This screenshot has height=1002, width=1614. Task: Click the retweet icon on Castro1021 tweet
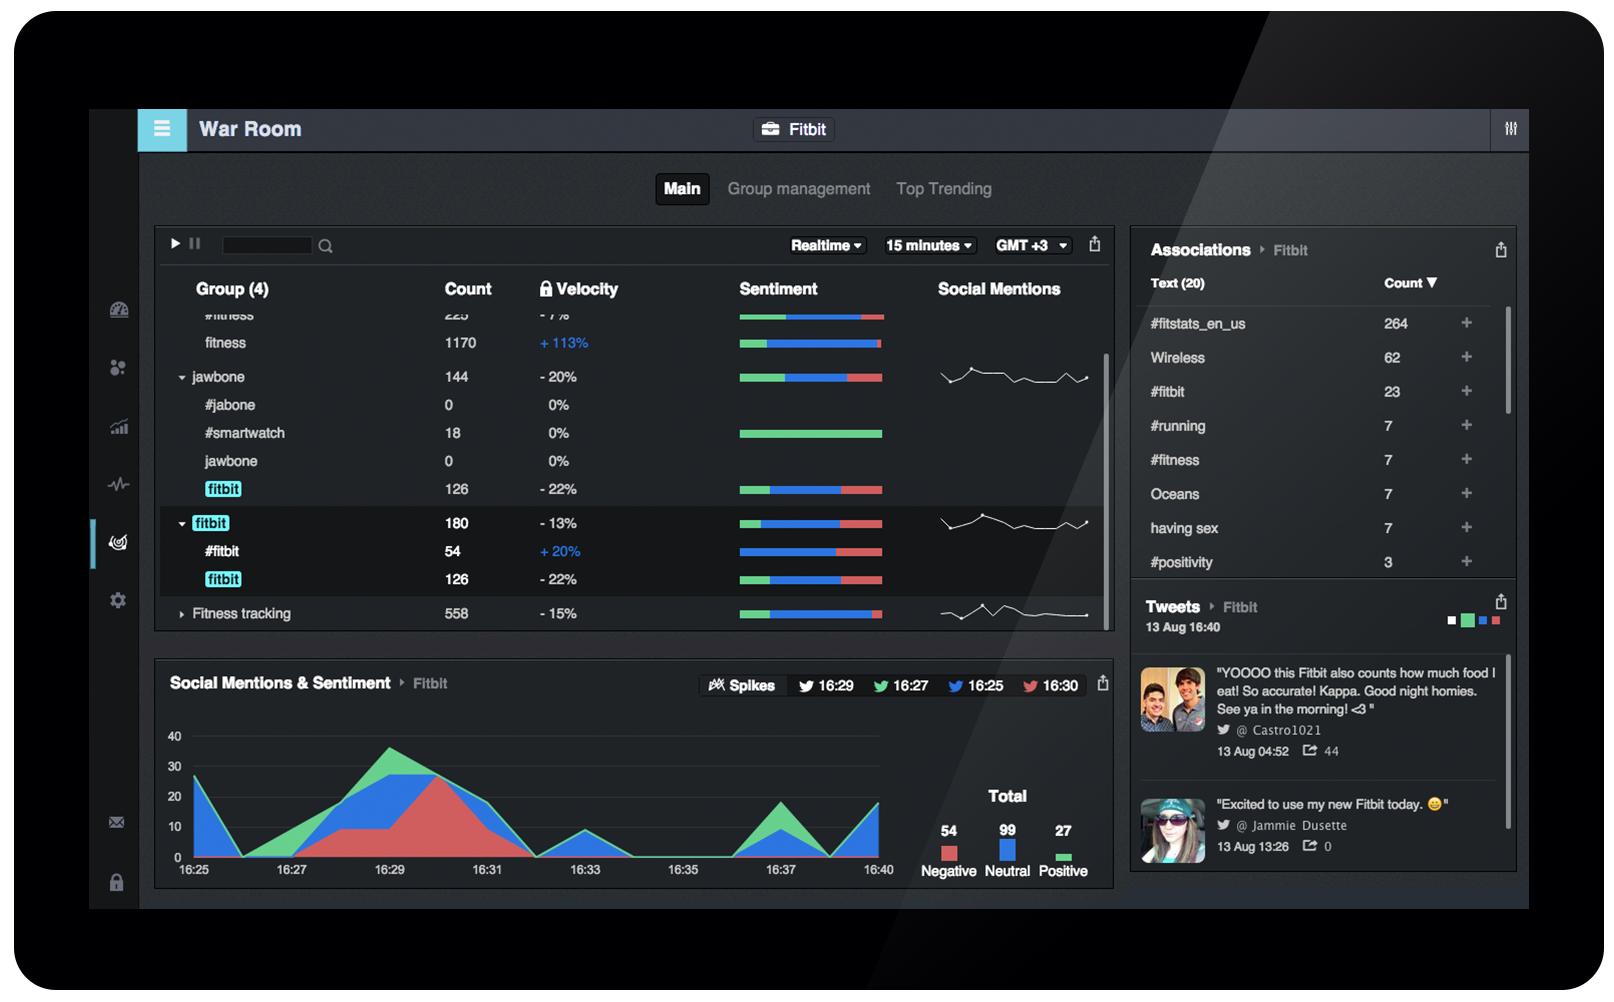click(1309, 750)
